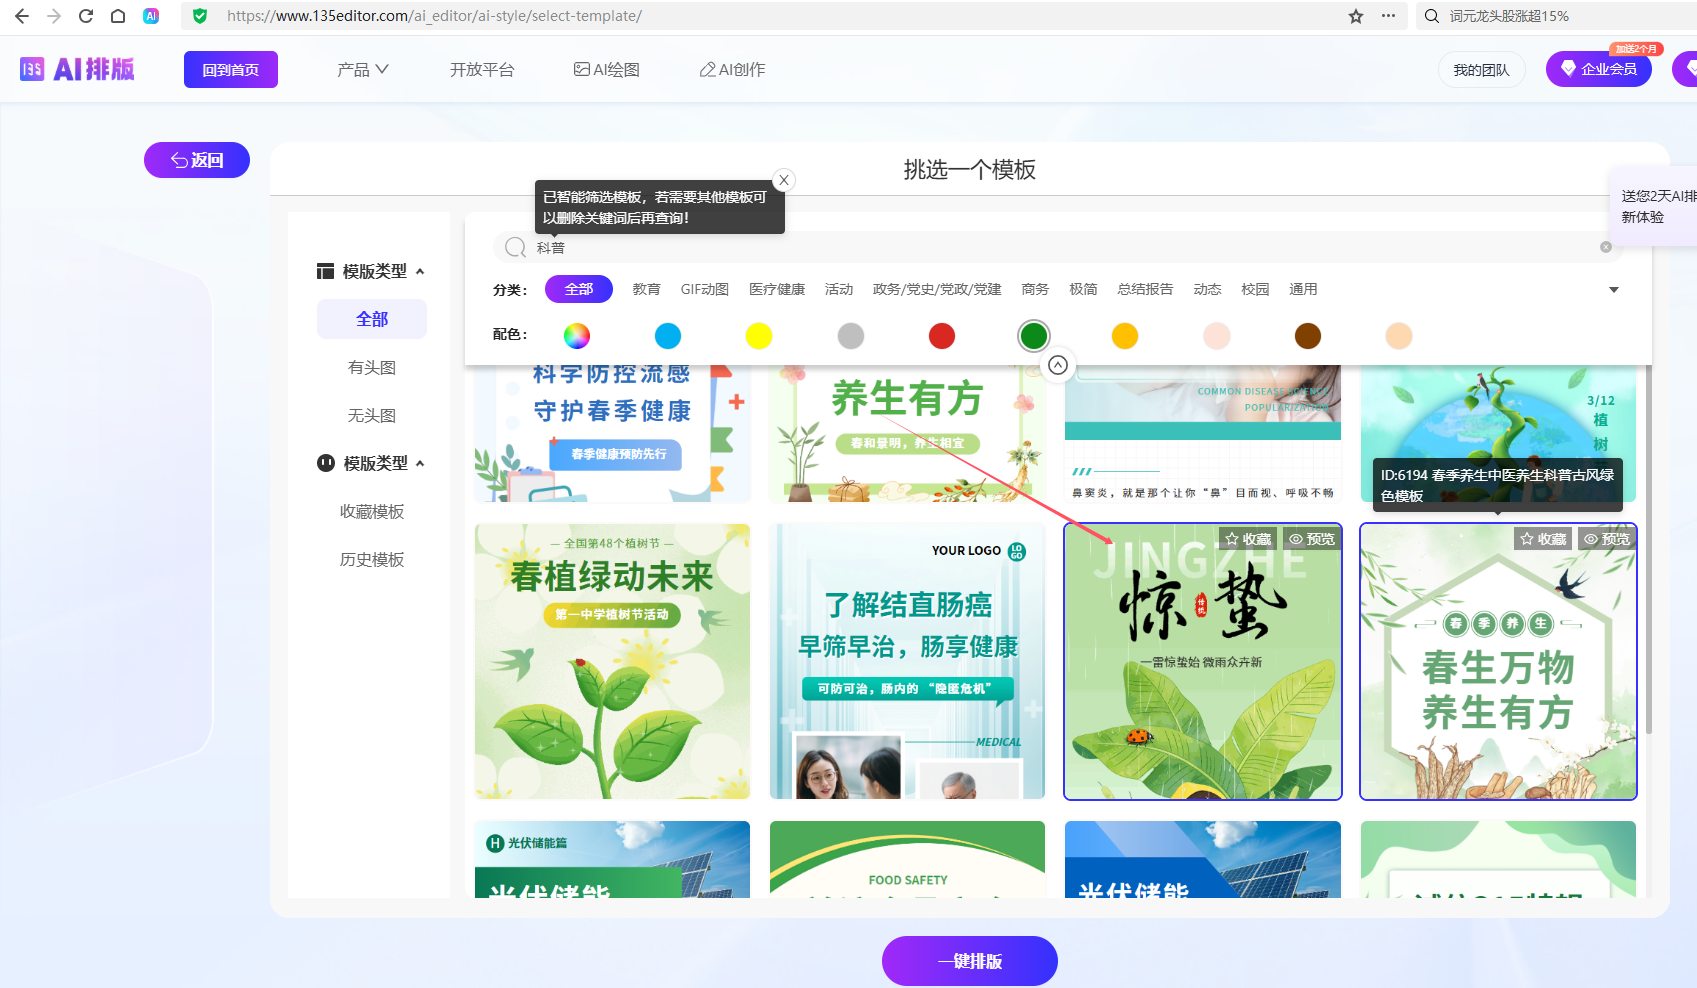Preview the 惊蛰 template

pos(1312,539)
